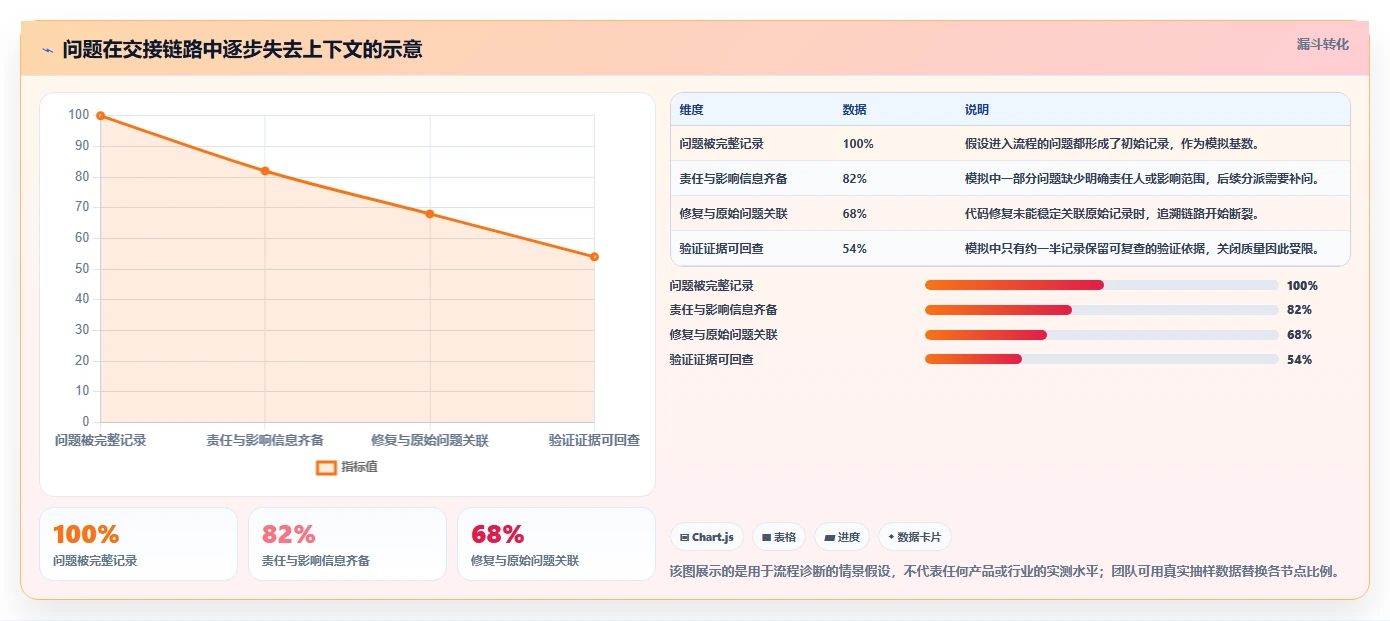Viewport: 1390px width, 621px height.
Task: Click table cell 验证证据可回查
Action: (721, 249)
